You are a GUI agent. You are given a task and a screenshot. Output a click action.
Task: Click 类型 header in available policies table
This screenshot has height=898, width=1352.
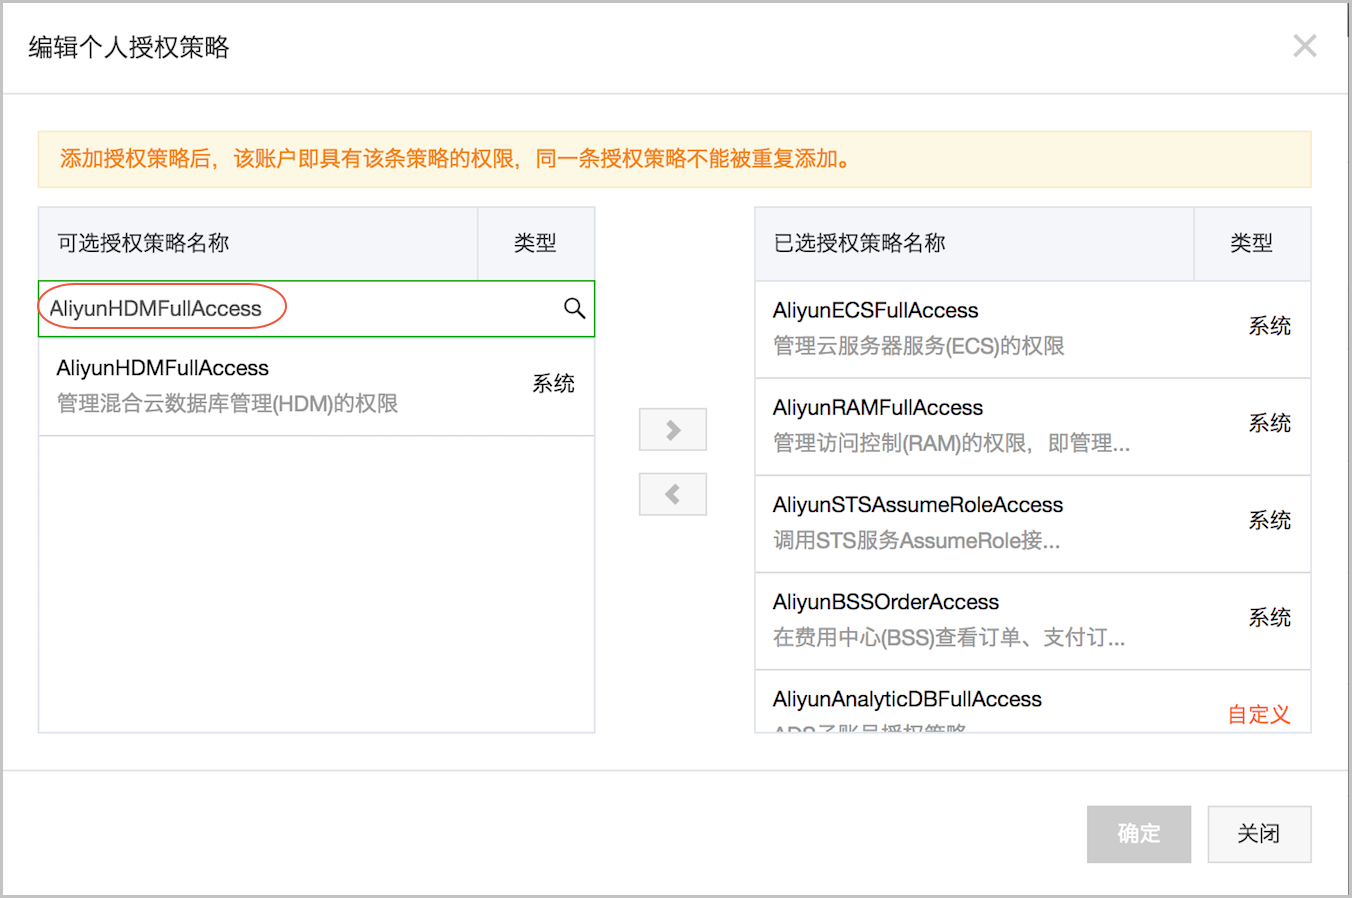(536, 243)
